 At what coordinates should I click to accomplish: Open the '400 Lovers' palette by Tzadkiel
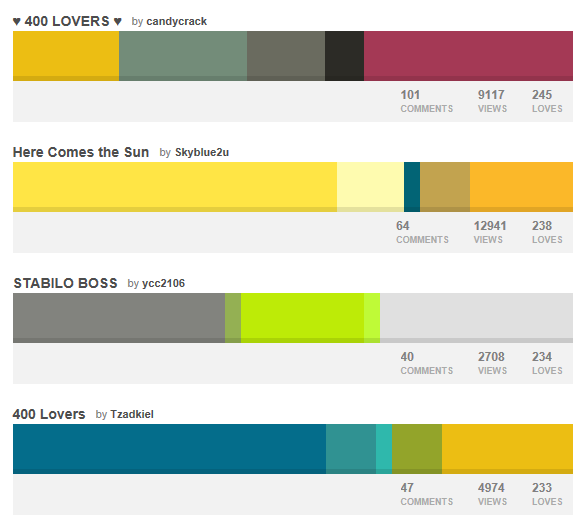(x=49, y=414)
